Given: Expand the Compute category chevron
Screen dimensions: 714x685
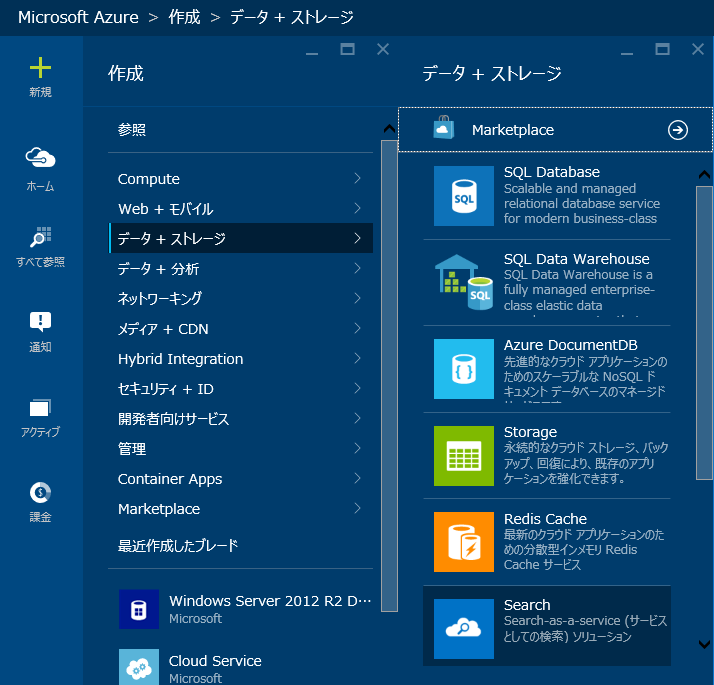Looking at the screenshot, I should point(357,178).
